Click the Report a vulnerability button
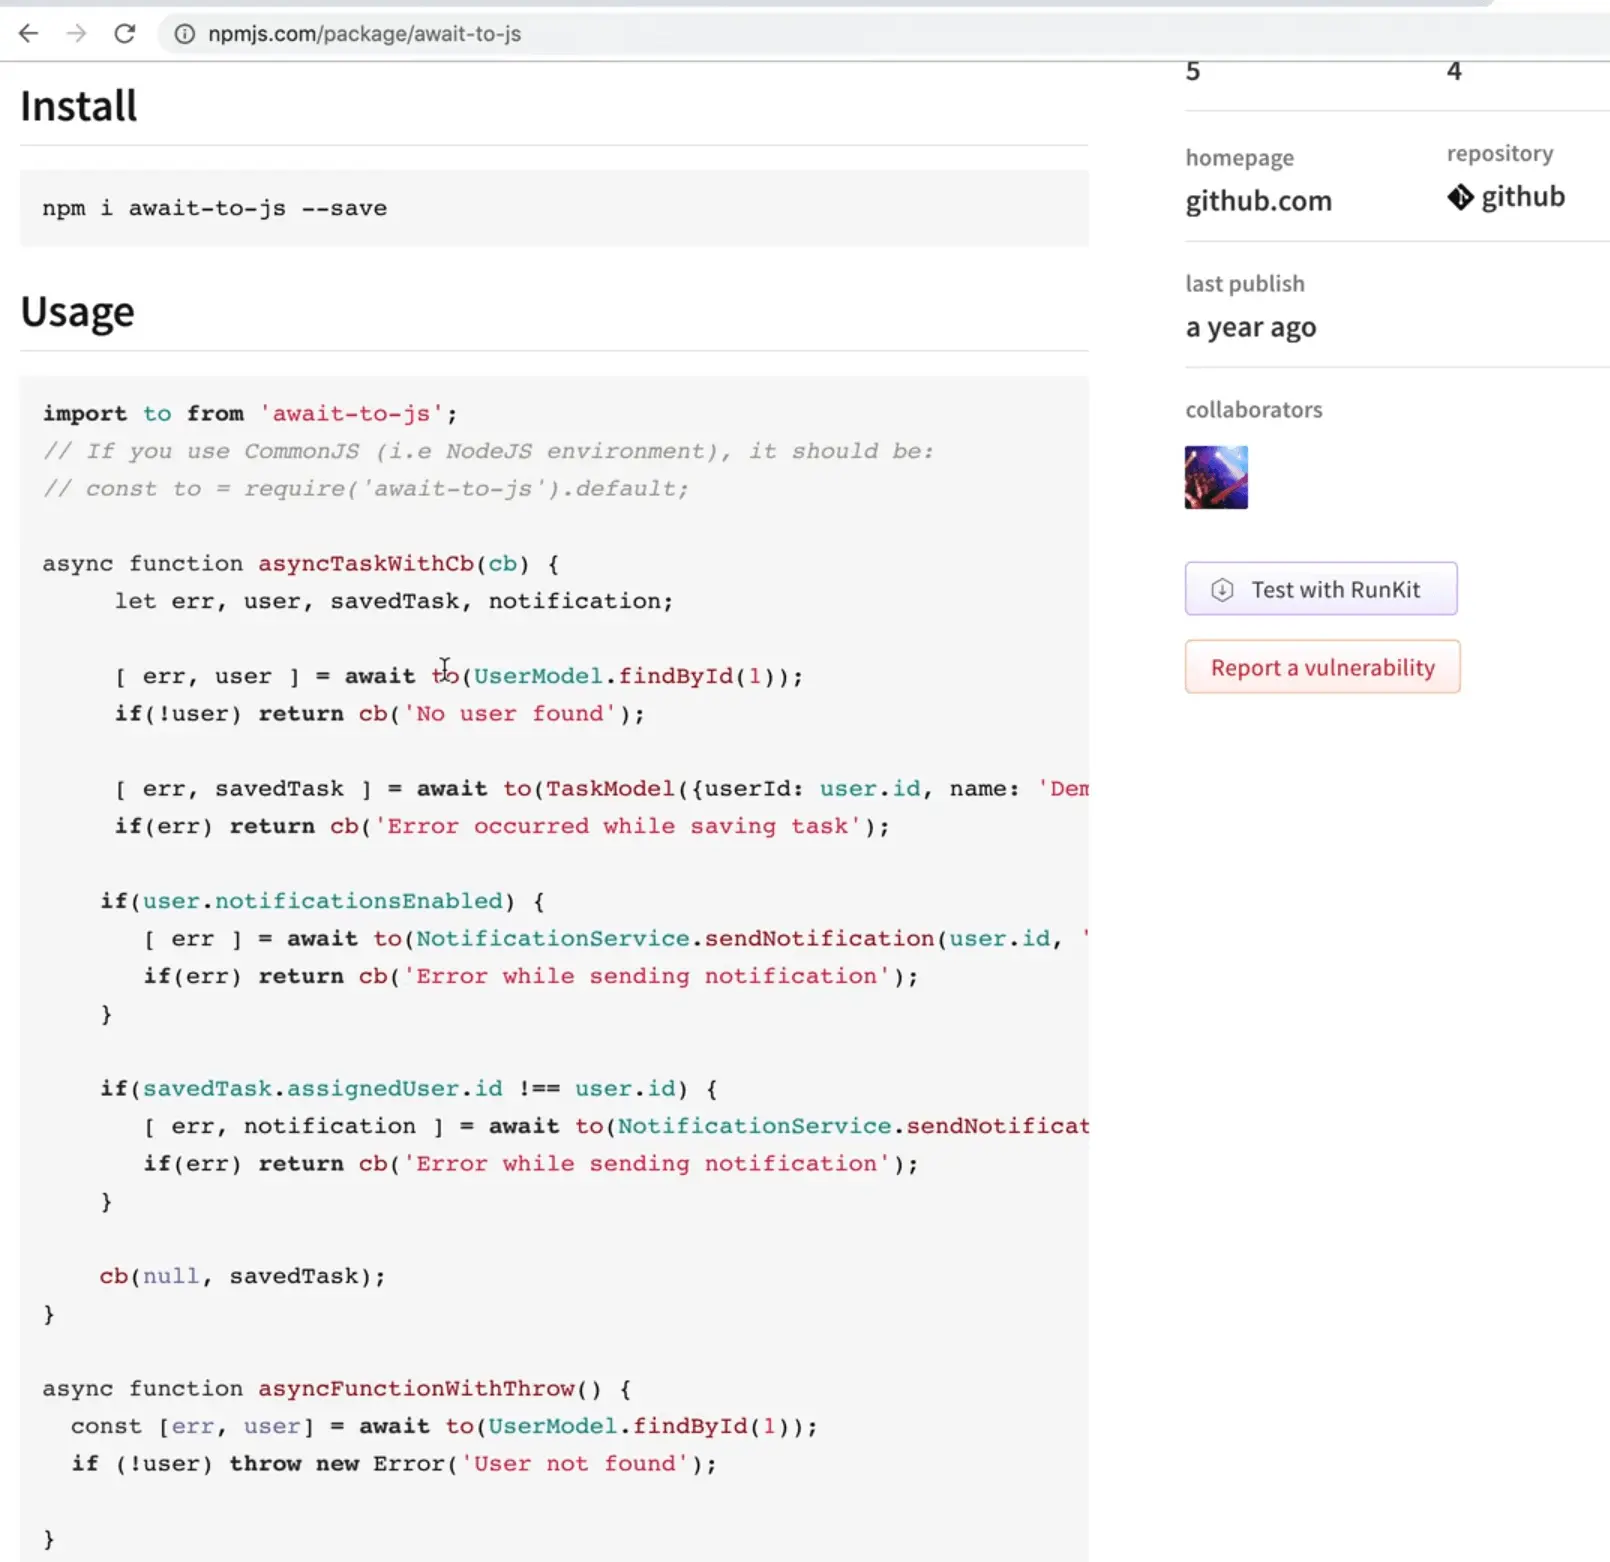 coord(1322,667)
